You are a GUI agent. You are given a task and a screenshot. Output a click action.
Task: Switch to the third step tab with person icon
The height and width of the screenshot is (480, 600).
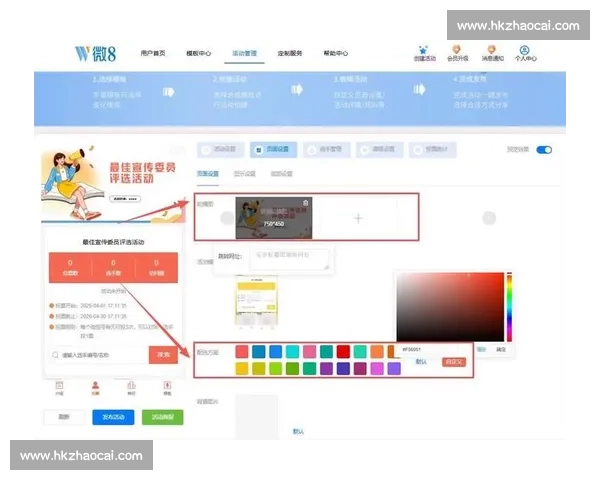click(x=327, y=149)
